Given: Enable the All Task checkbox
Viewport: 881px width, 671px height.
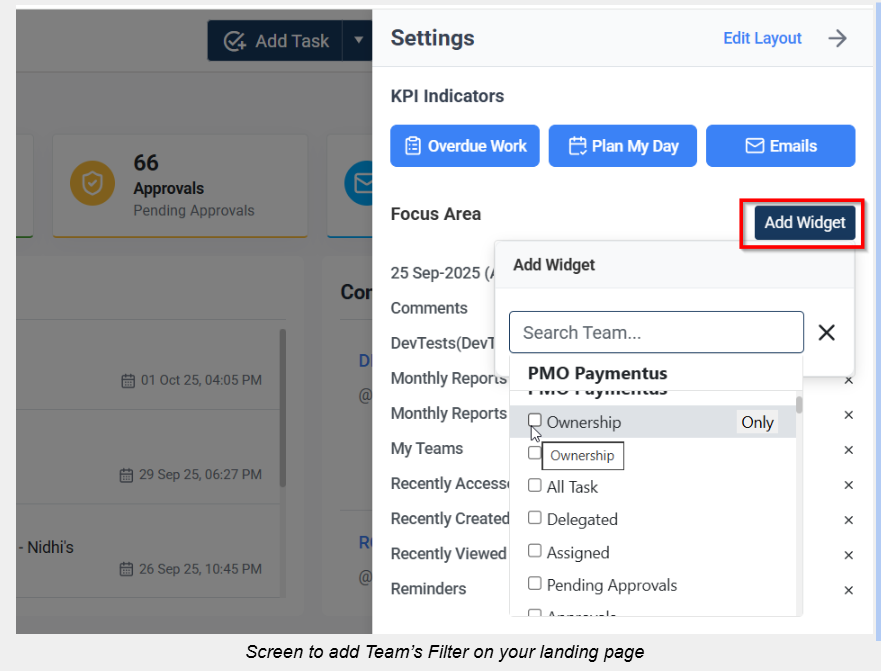Looking at the screenshot, I should coord(535,486).
